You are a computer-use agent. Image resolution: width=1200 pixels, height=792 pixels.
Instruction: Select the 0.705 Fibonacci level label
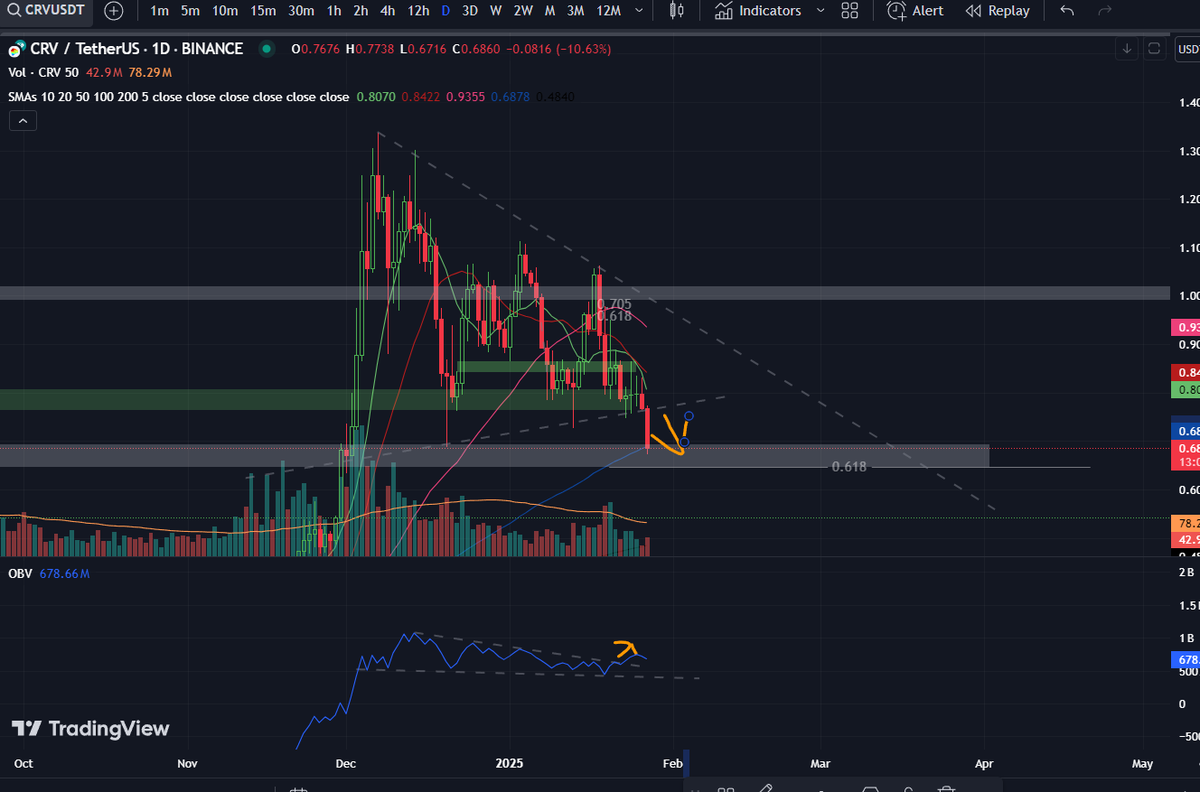(x=614, y=304)
